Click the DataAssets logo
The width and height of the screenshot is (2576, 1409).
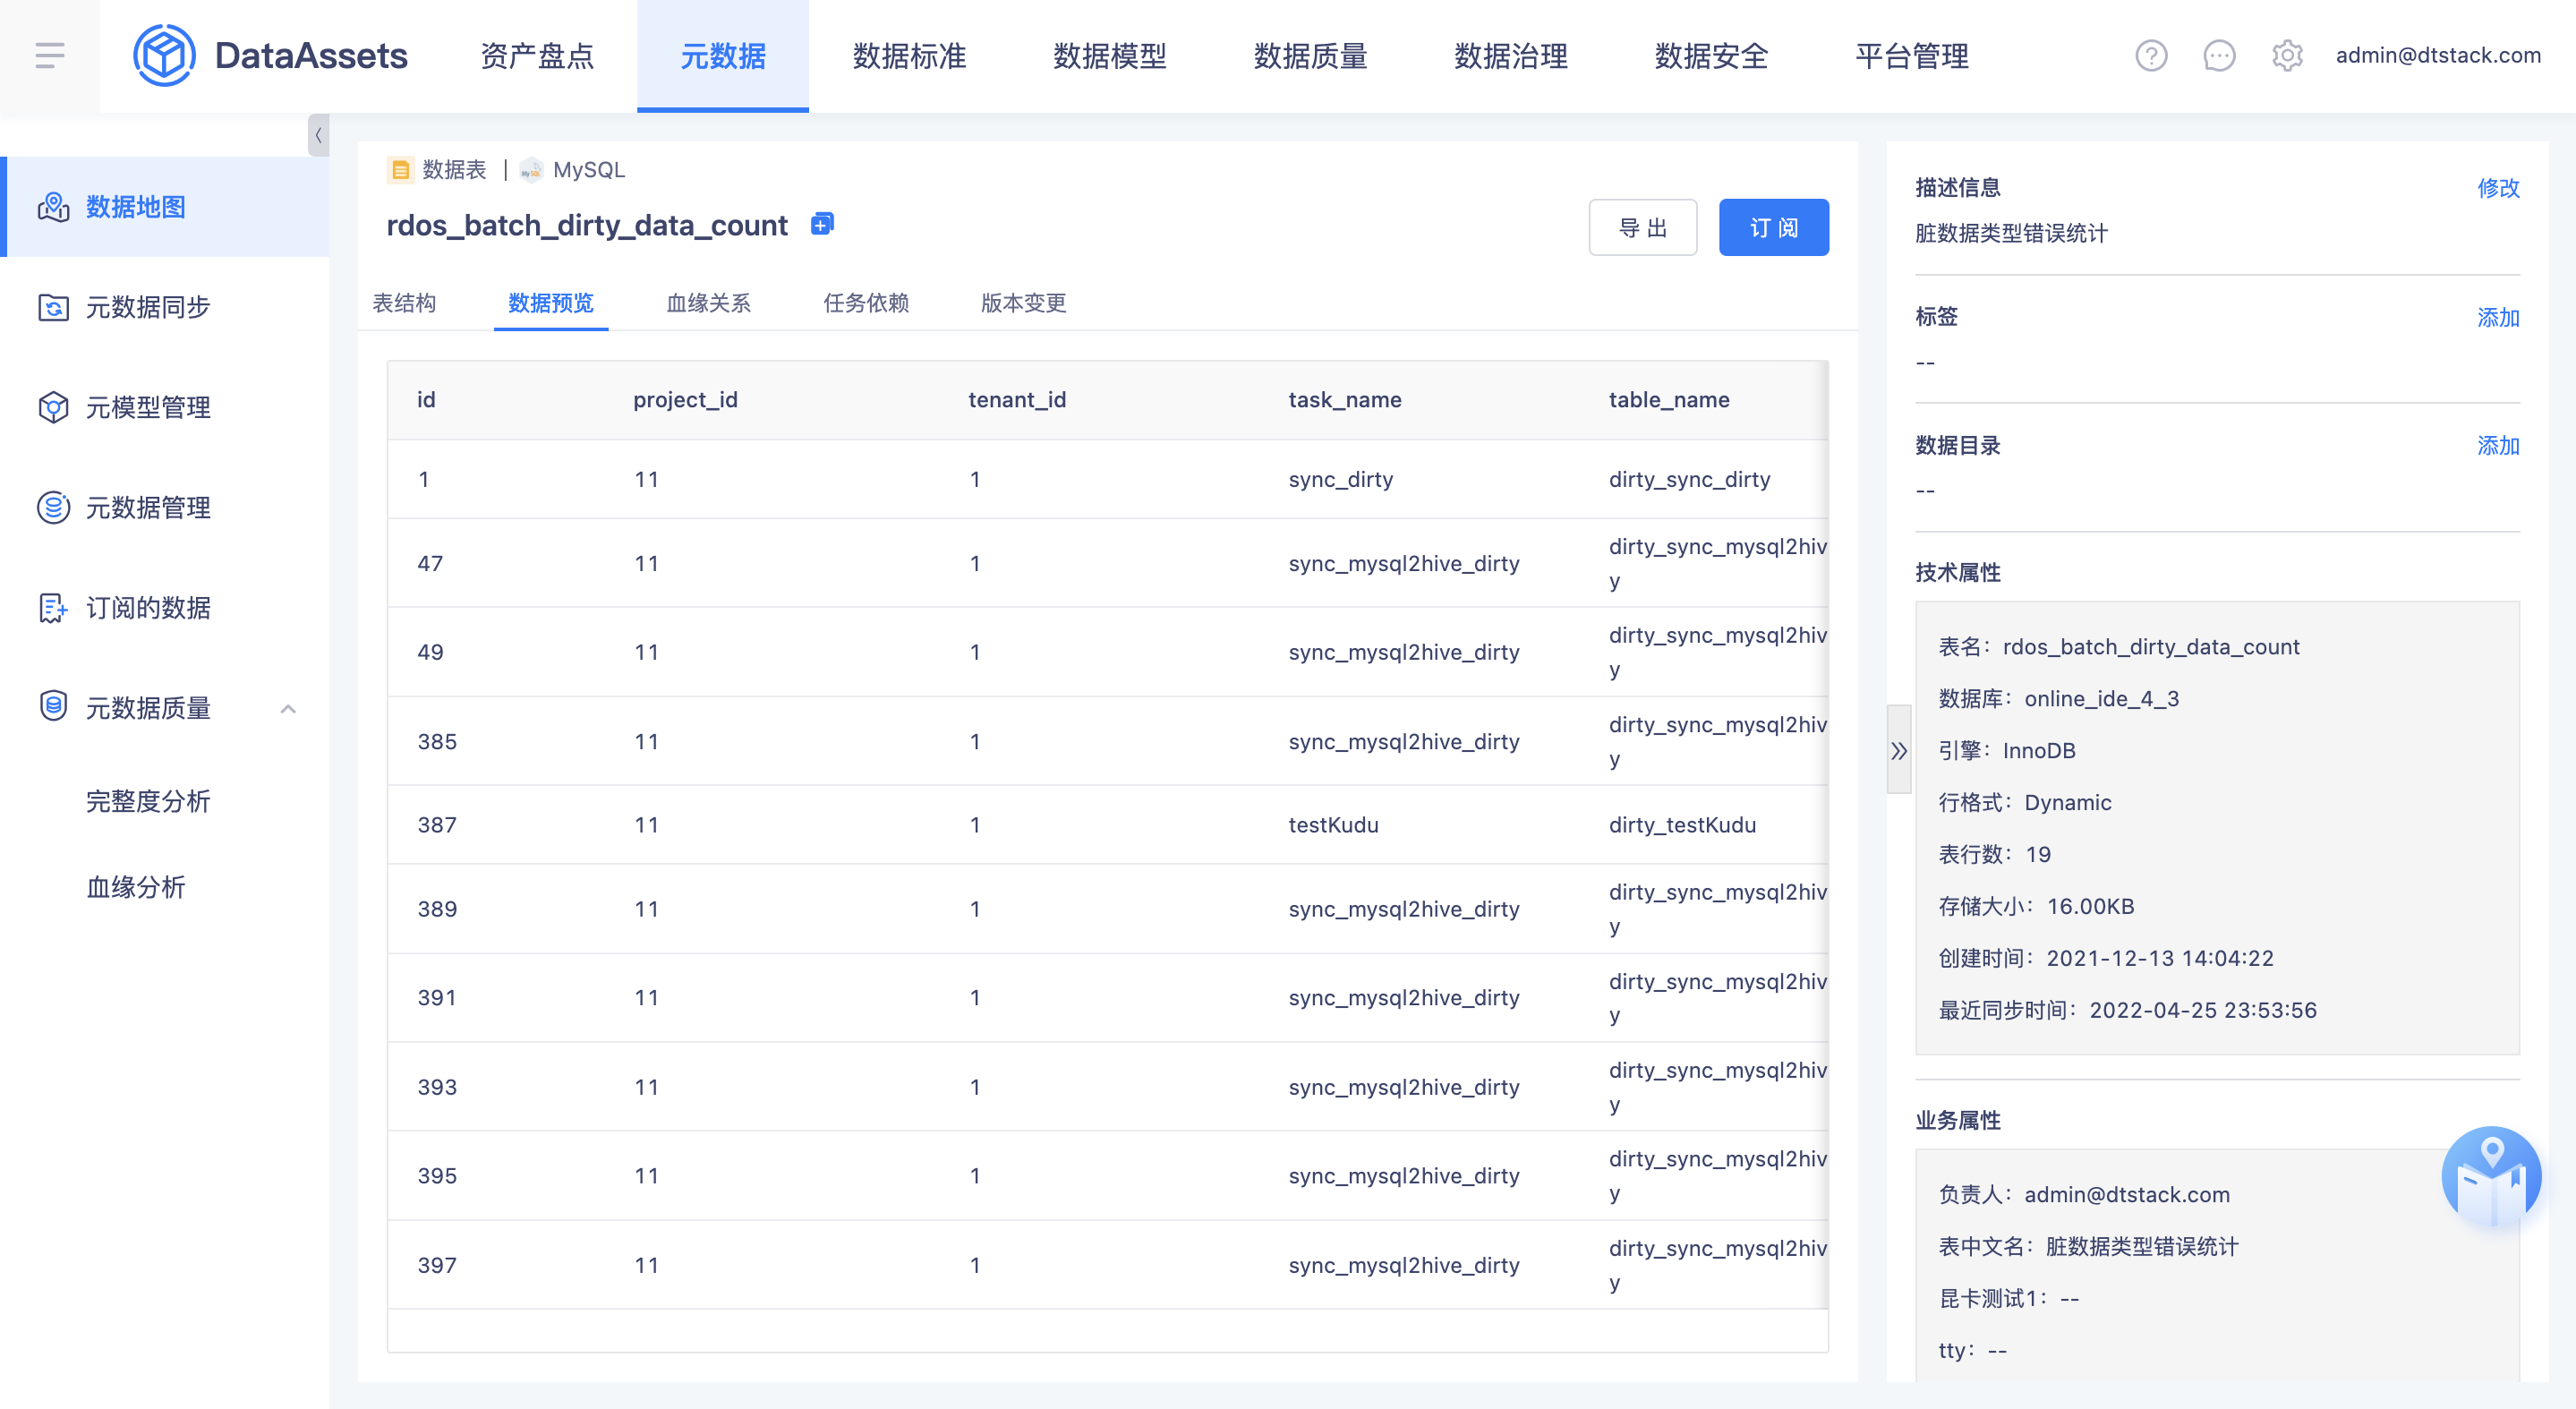coord(270,55)
